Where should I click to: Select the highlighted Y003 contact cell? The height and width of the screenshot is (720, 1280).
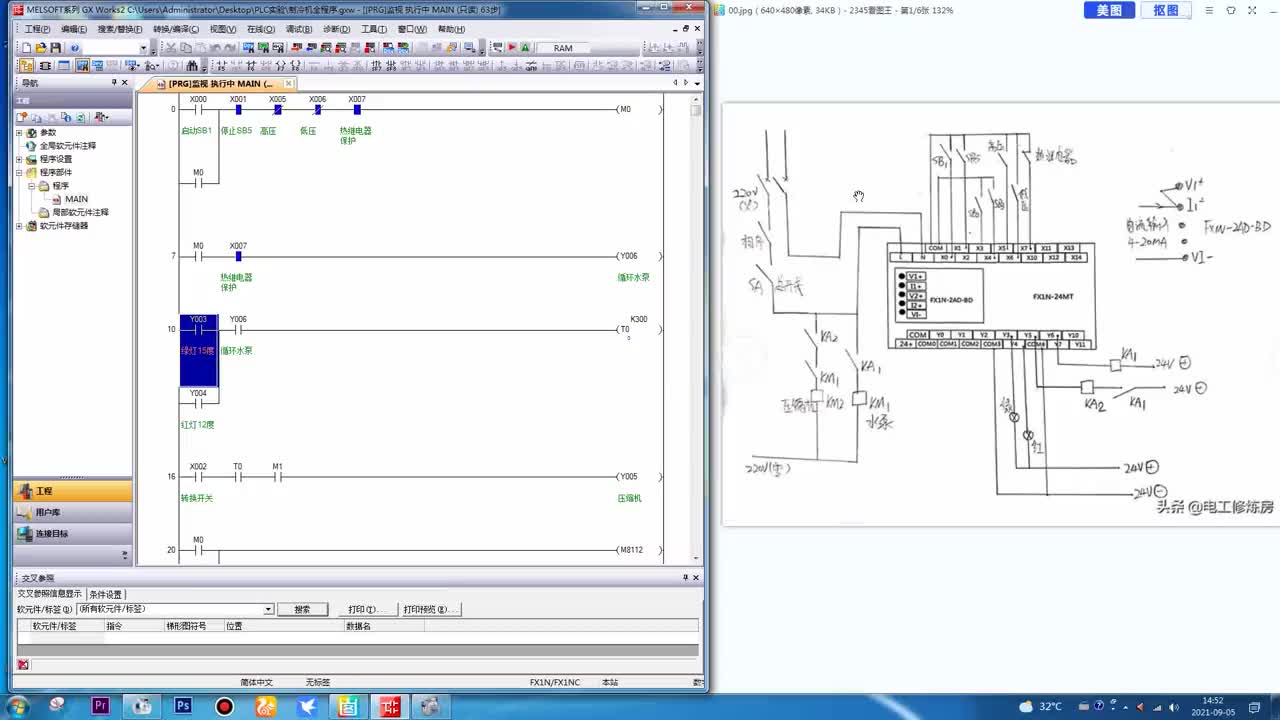tap(198, 350)
